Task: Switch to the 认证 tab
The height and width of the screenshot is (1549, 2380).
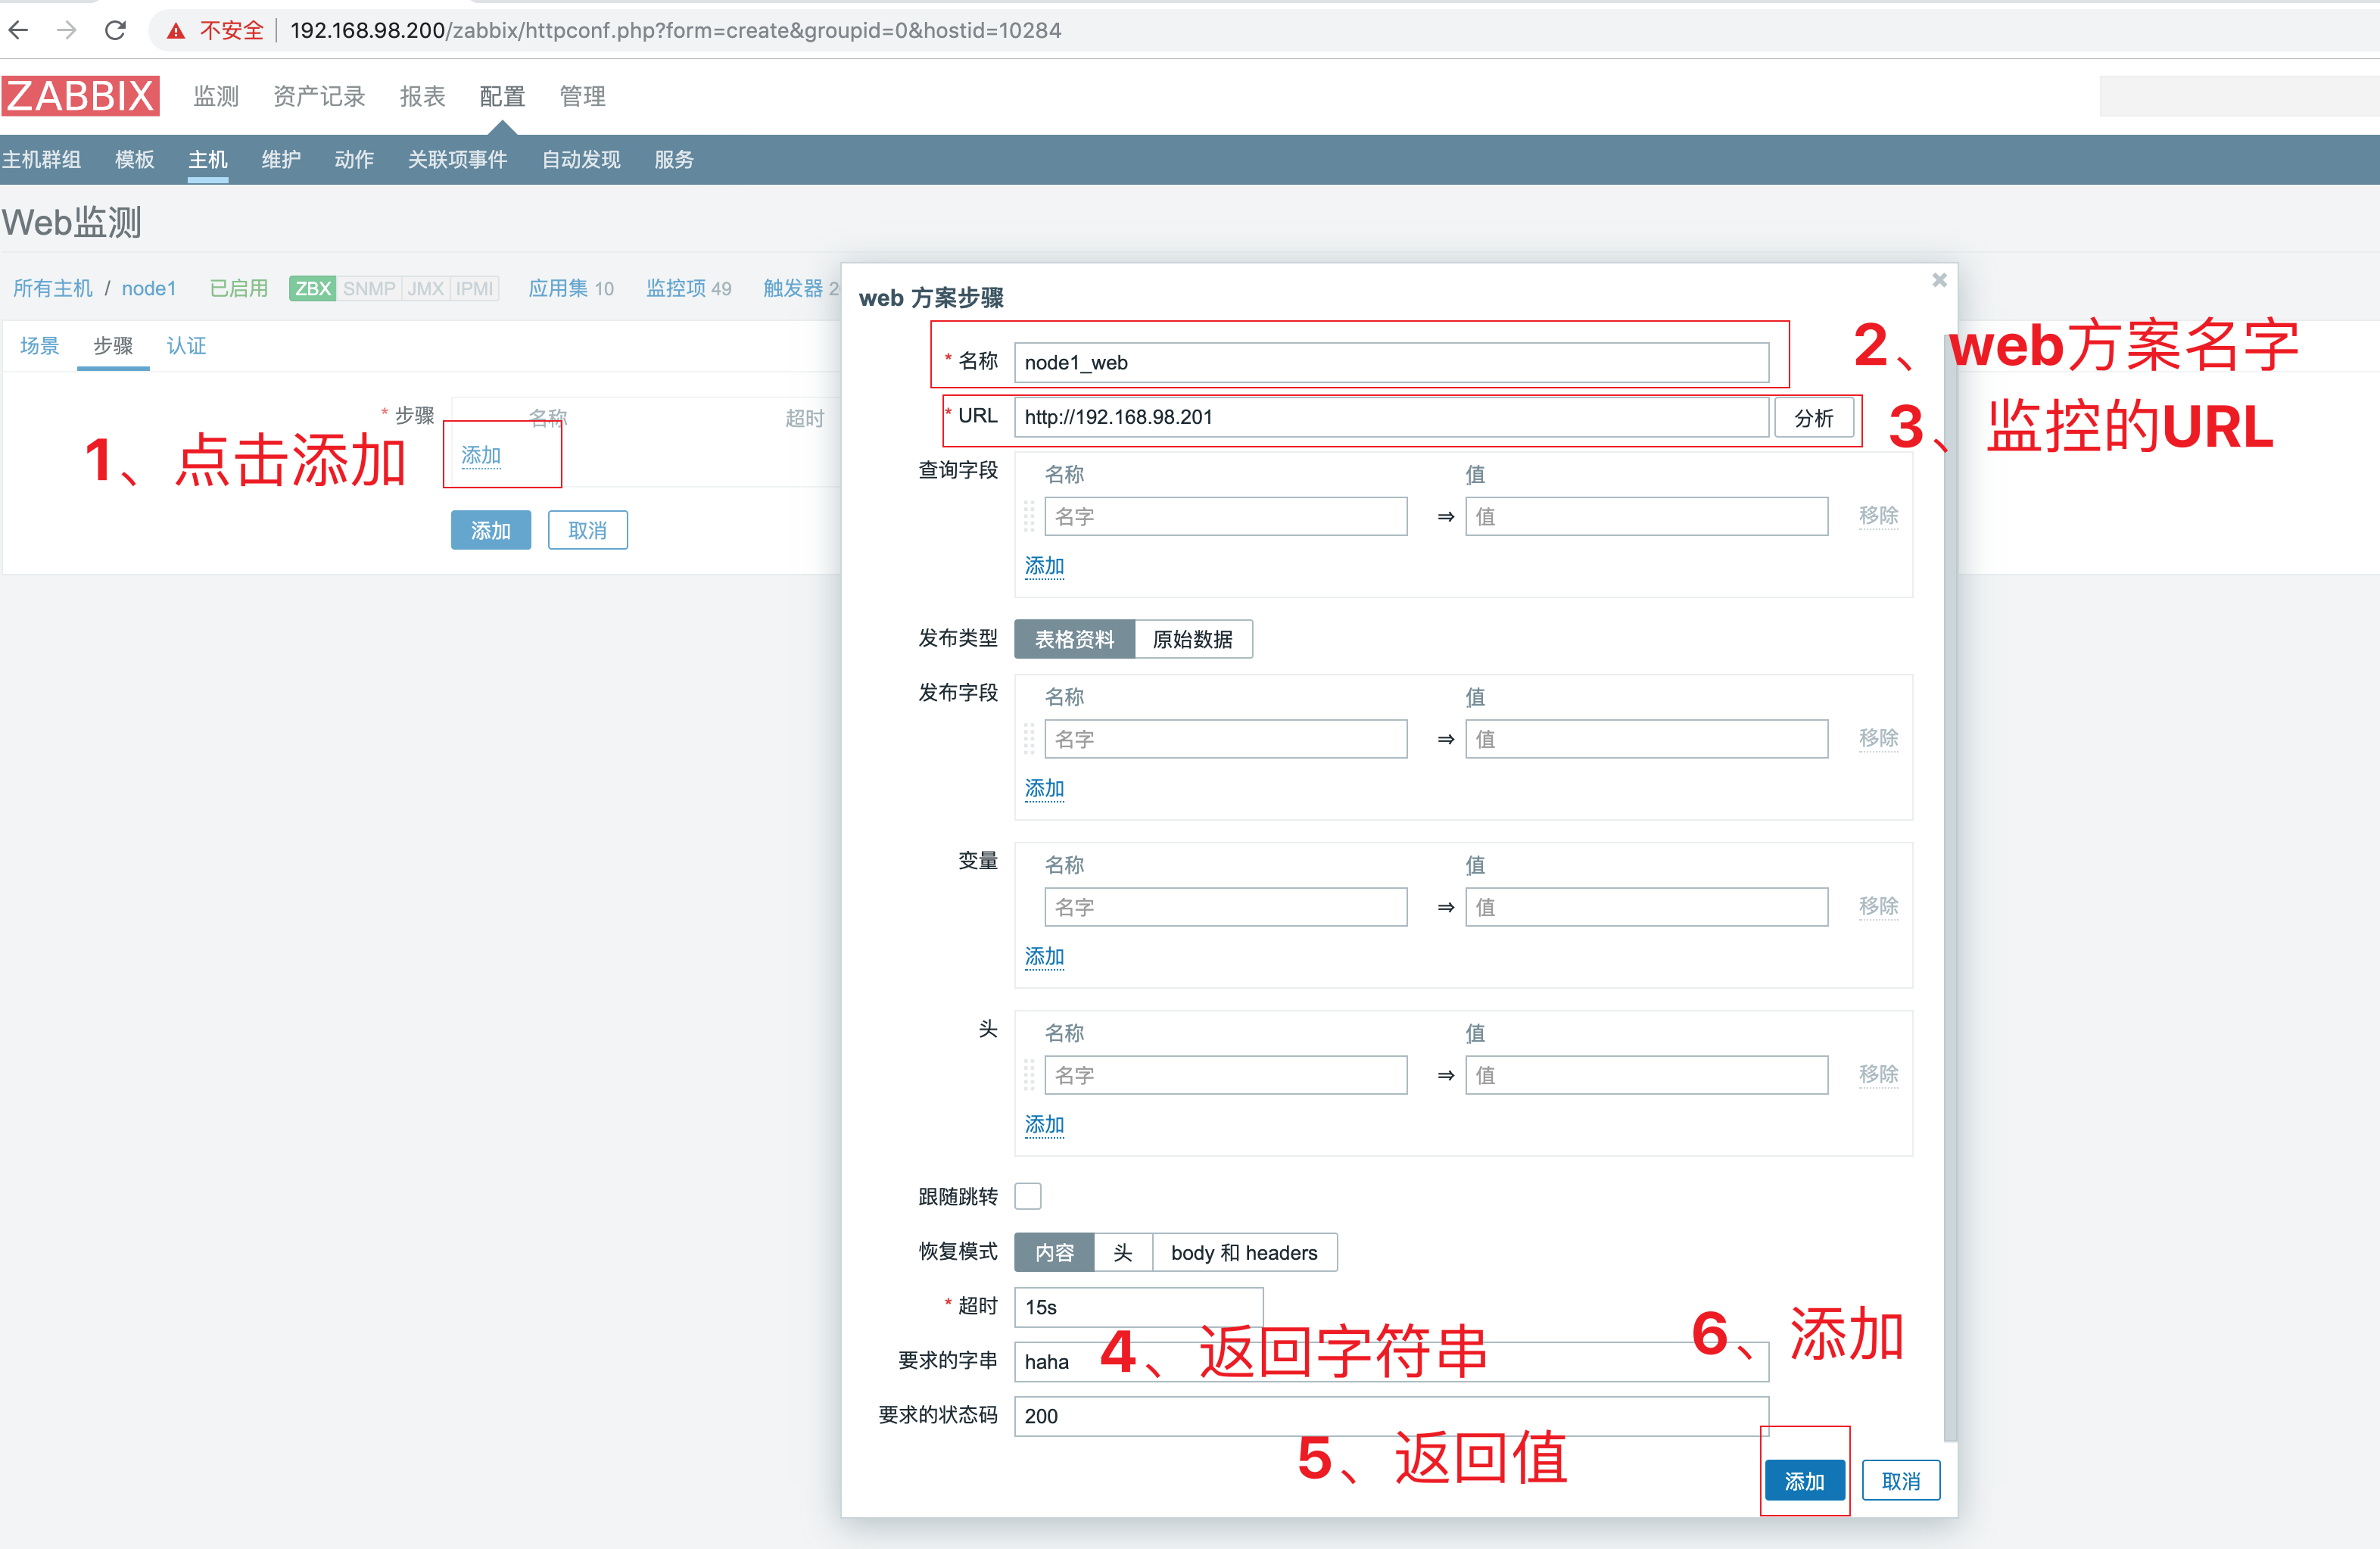Action: pyautogui.click(x=186, y=346)
